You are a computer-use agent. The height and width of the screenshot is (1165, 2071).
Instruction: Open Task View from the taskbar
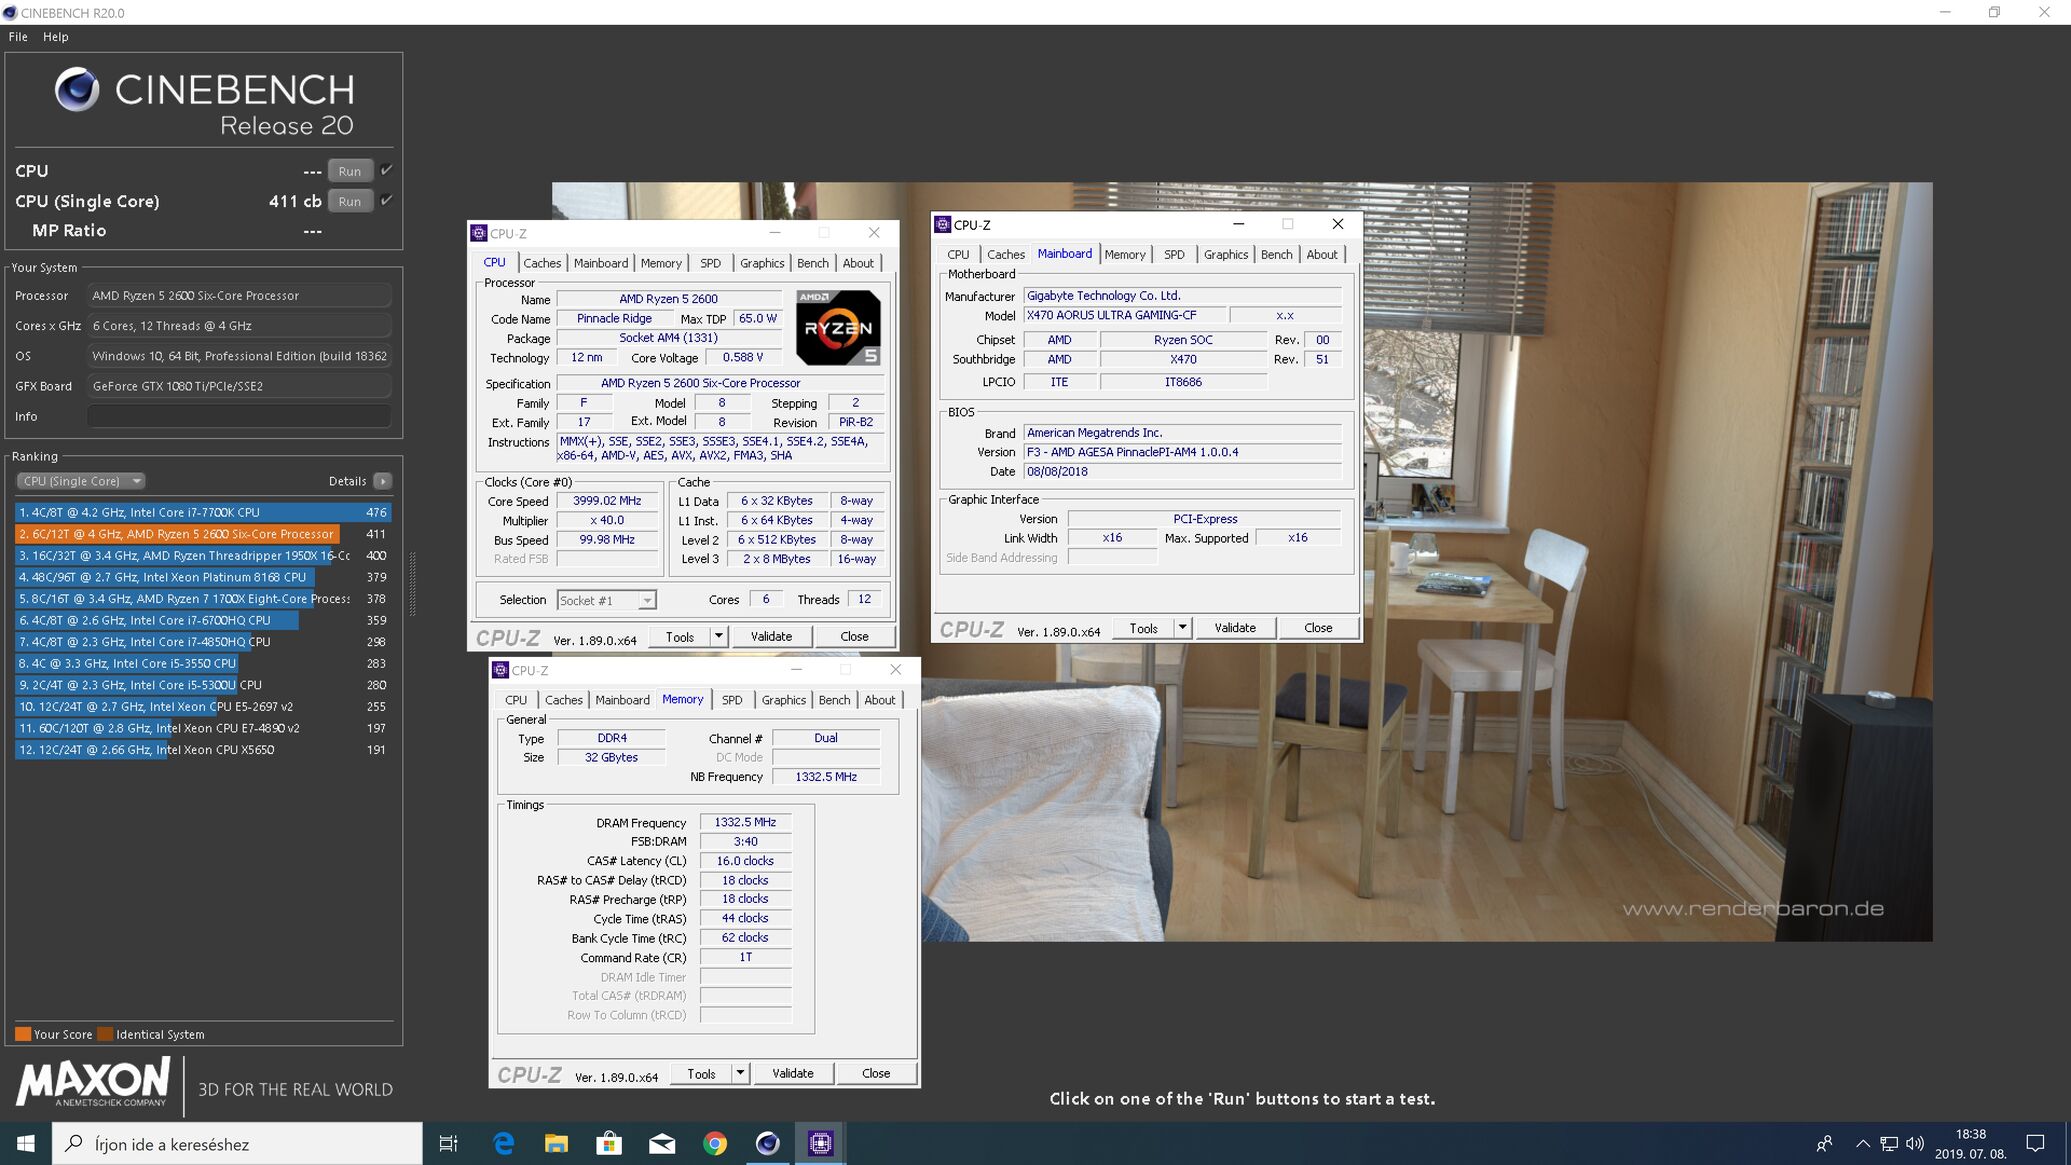pyautogui.click(x=449, y=1143)
